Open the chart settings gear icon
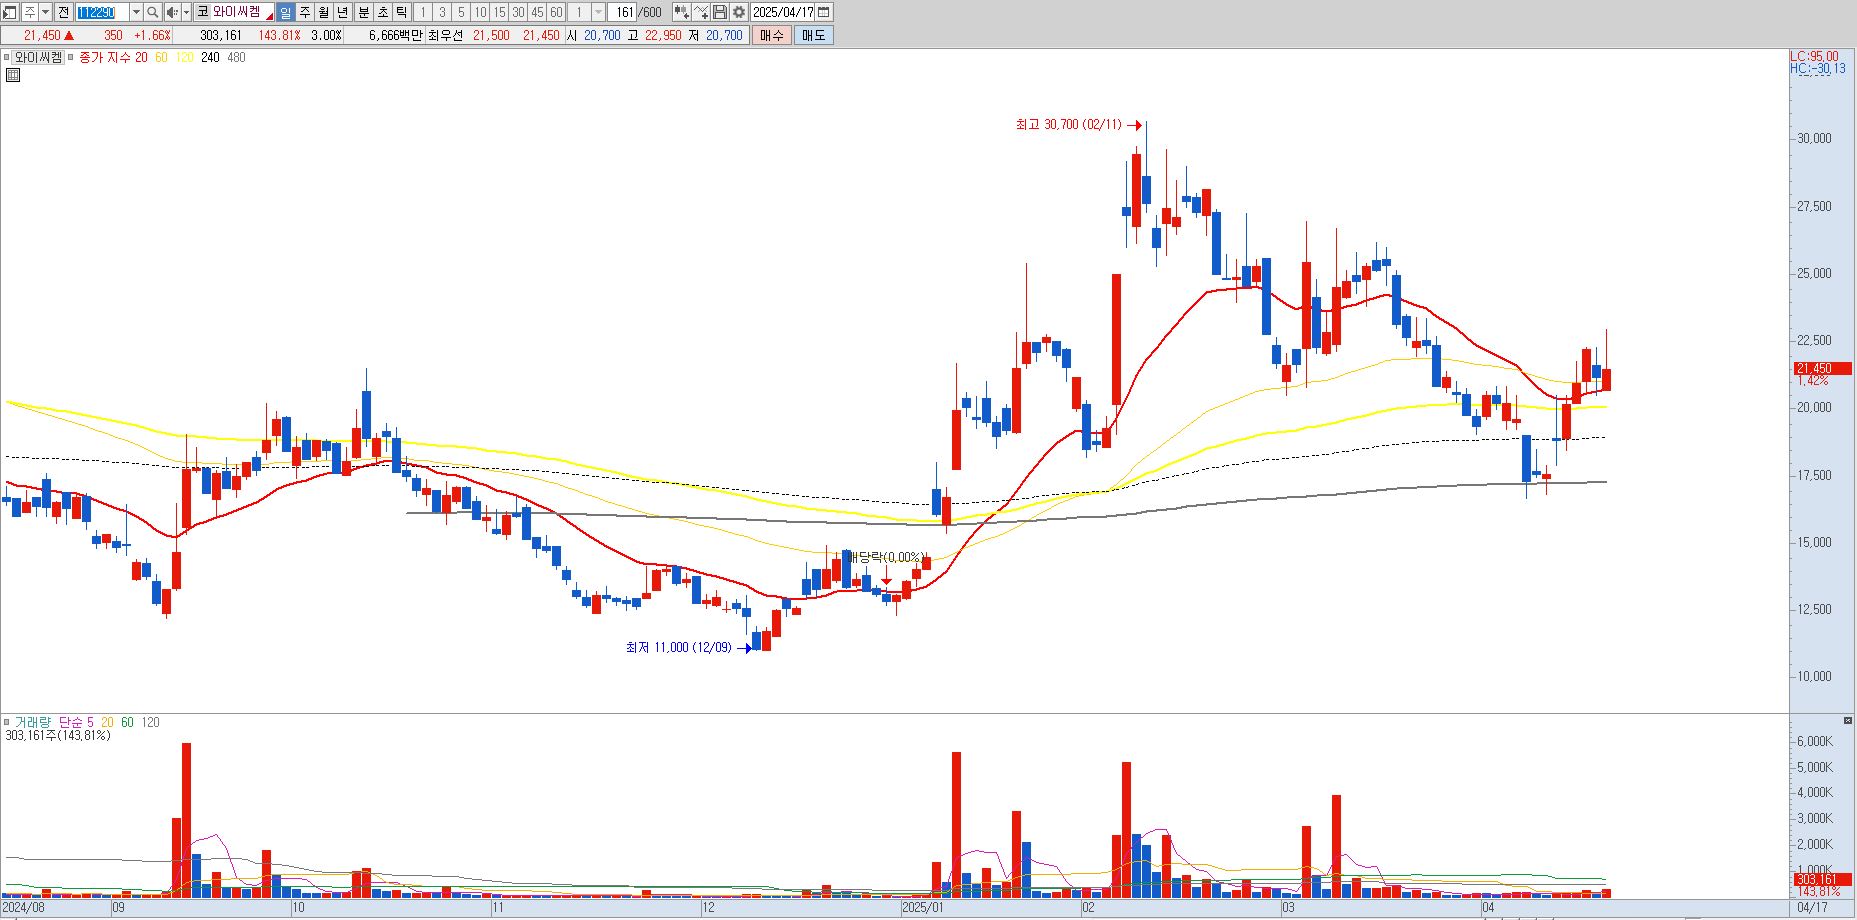 [739, 12]
